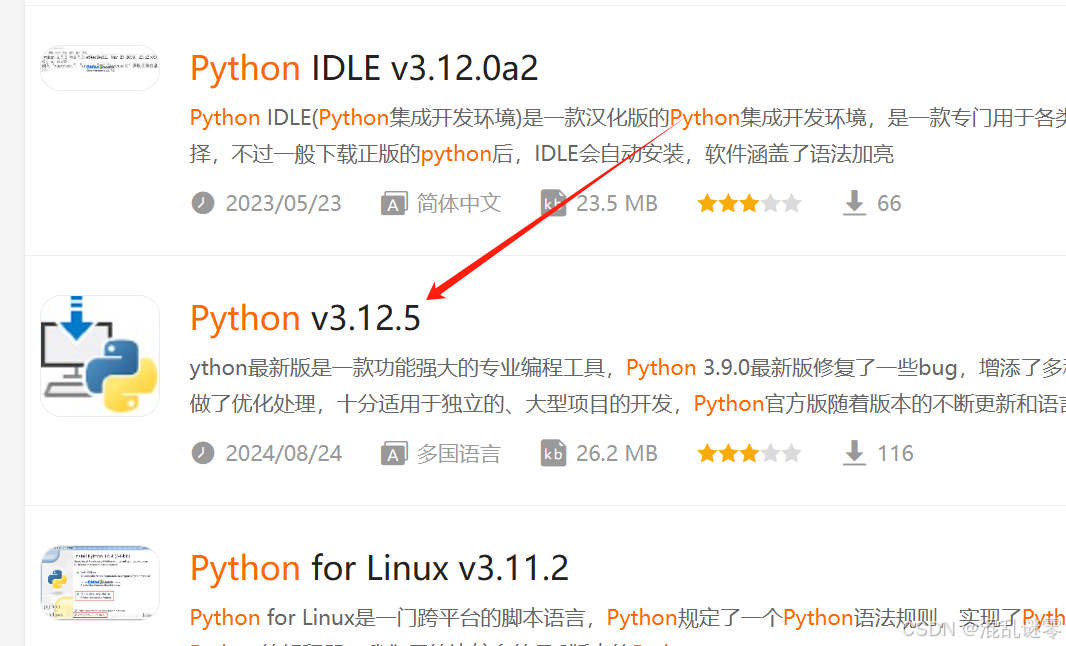Click the Python IDLE description starting 'Python IDLE(Python集成开发环境)'

coord(627,118)
